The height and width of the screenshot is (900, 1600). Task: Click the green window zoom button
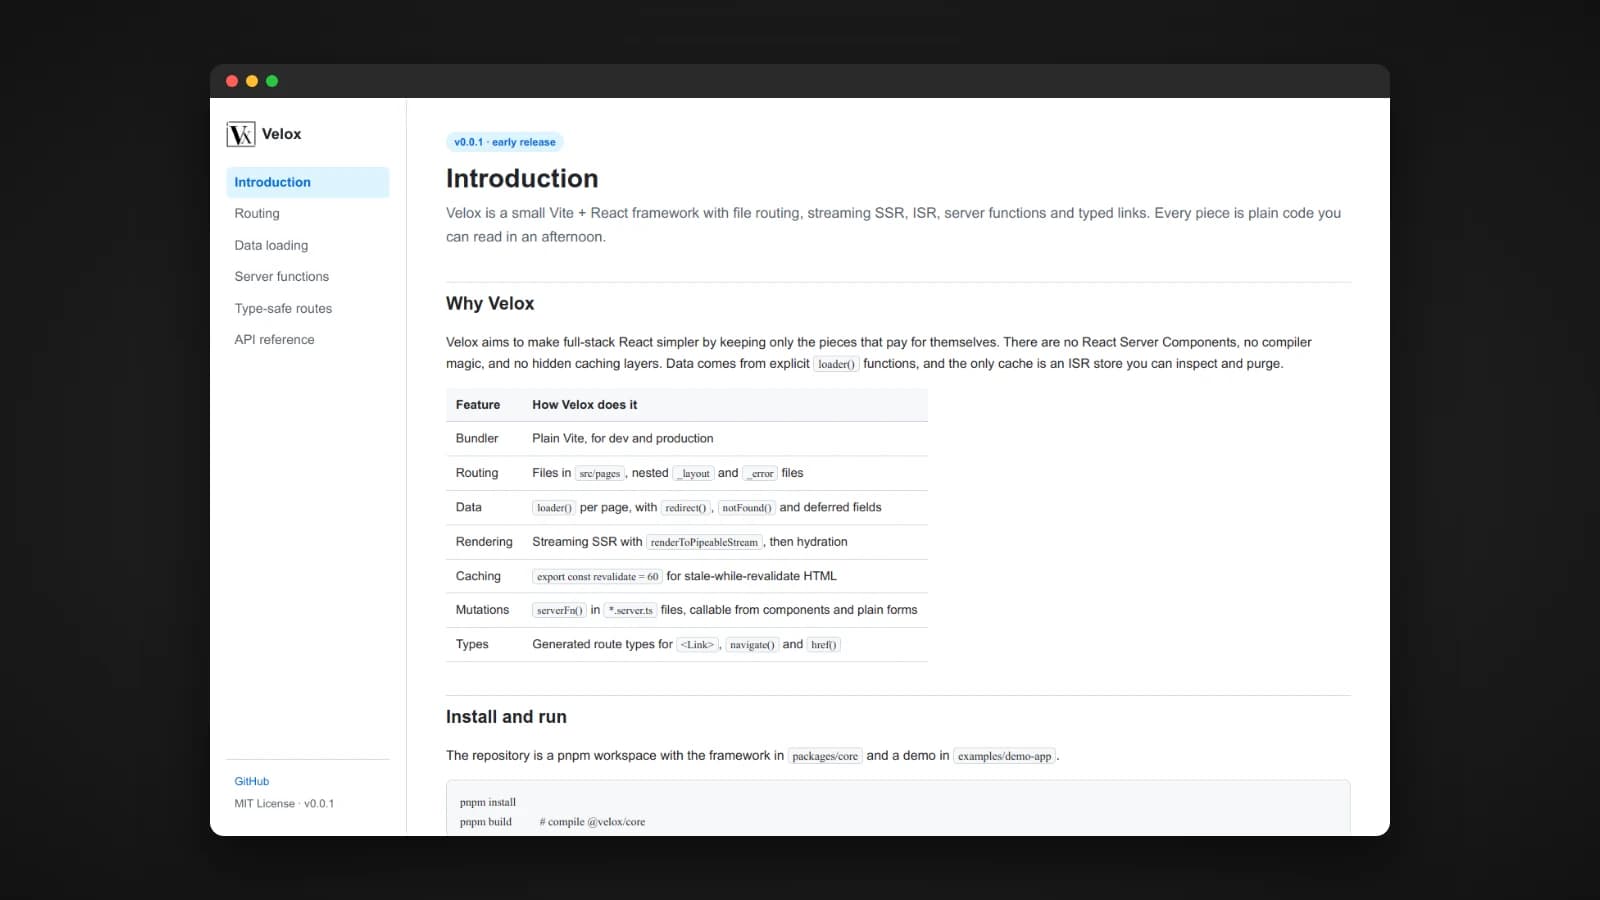(272, 81)
